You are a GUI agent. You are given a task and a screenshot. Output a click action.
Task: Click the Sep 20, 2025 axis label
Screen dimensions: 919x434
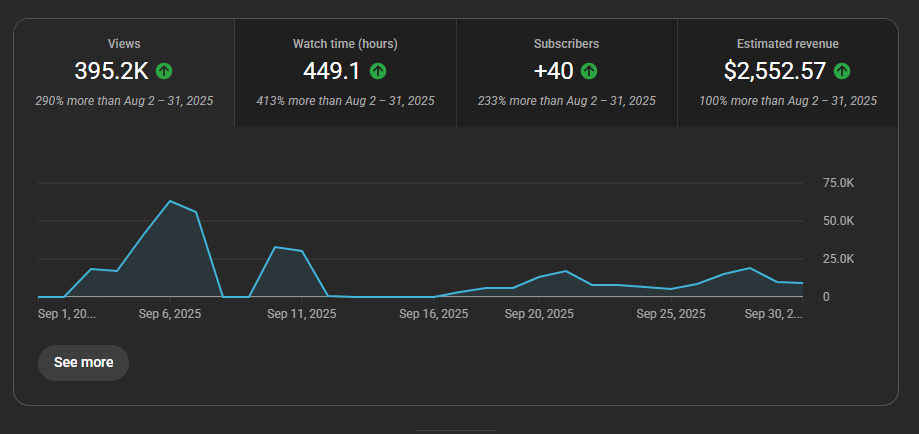(539, 314)
